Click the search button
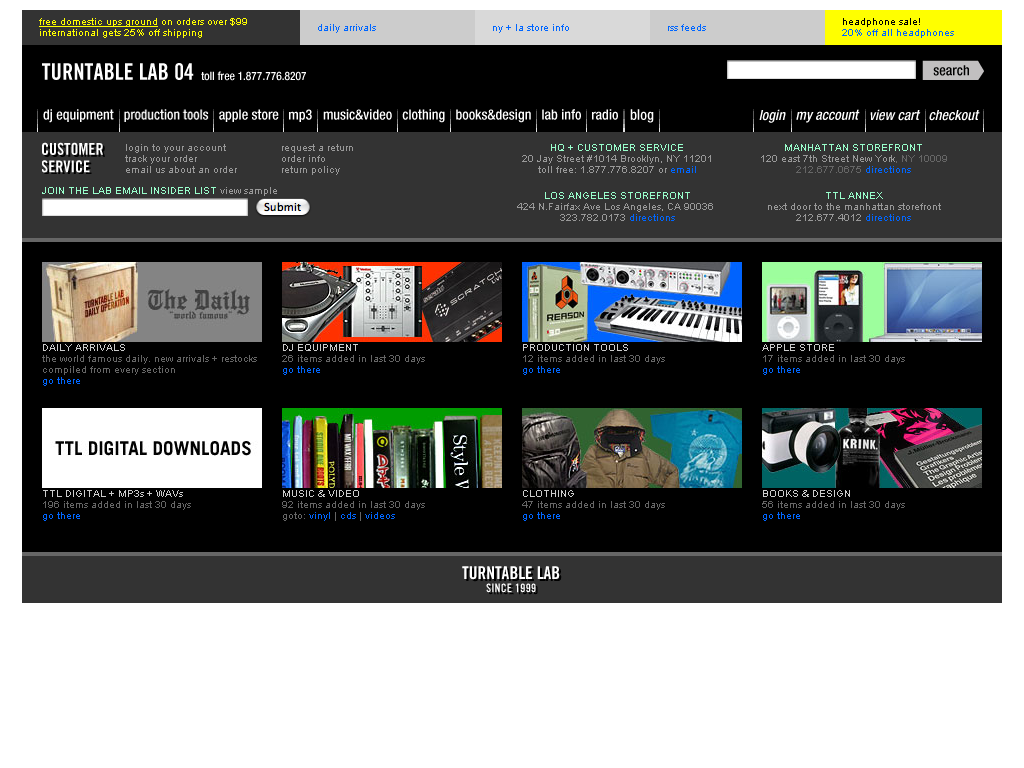This screenshot has width=1024, height=768. (953, 71)
